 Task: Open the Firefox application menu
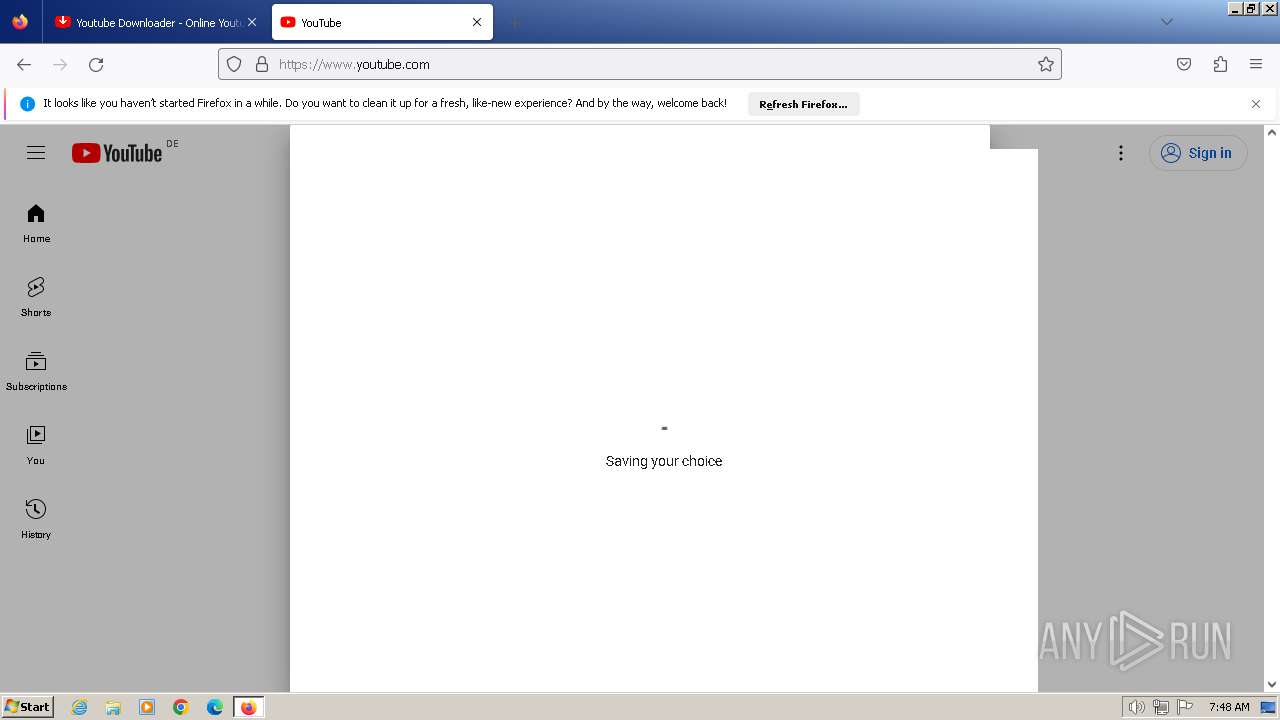[x=1256, y=64]
